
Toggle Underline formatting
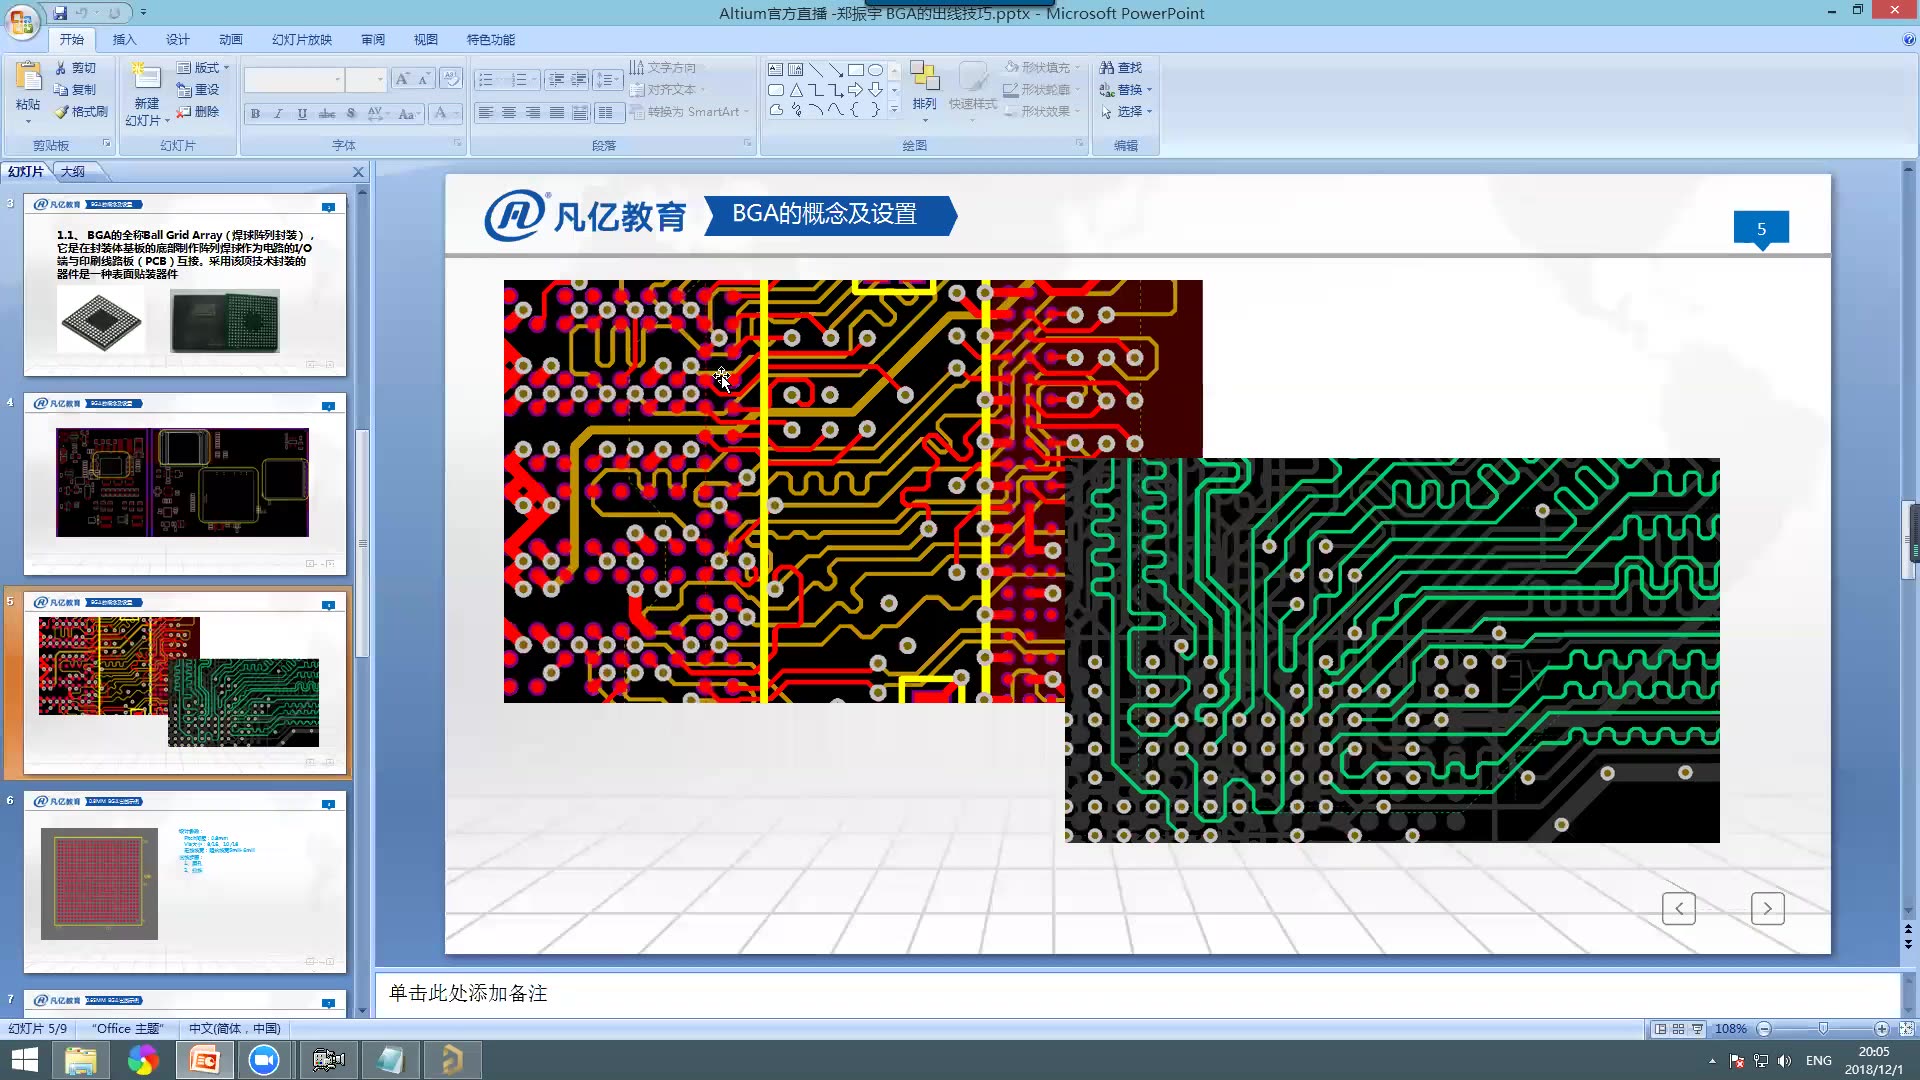[x=302, y=114]
